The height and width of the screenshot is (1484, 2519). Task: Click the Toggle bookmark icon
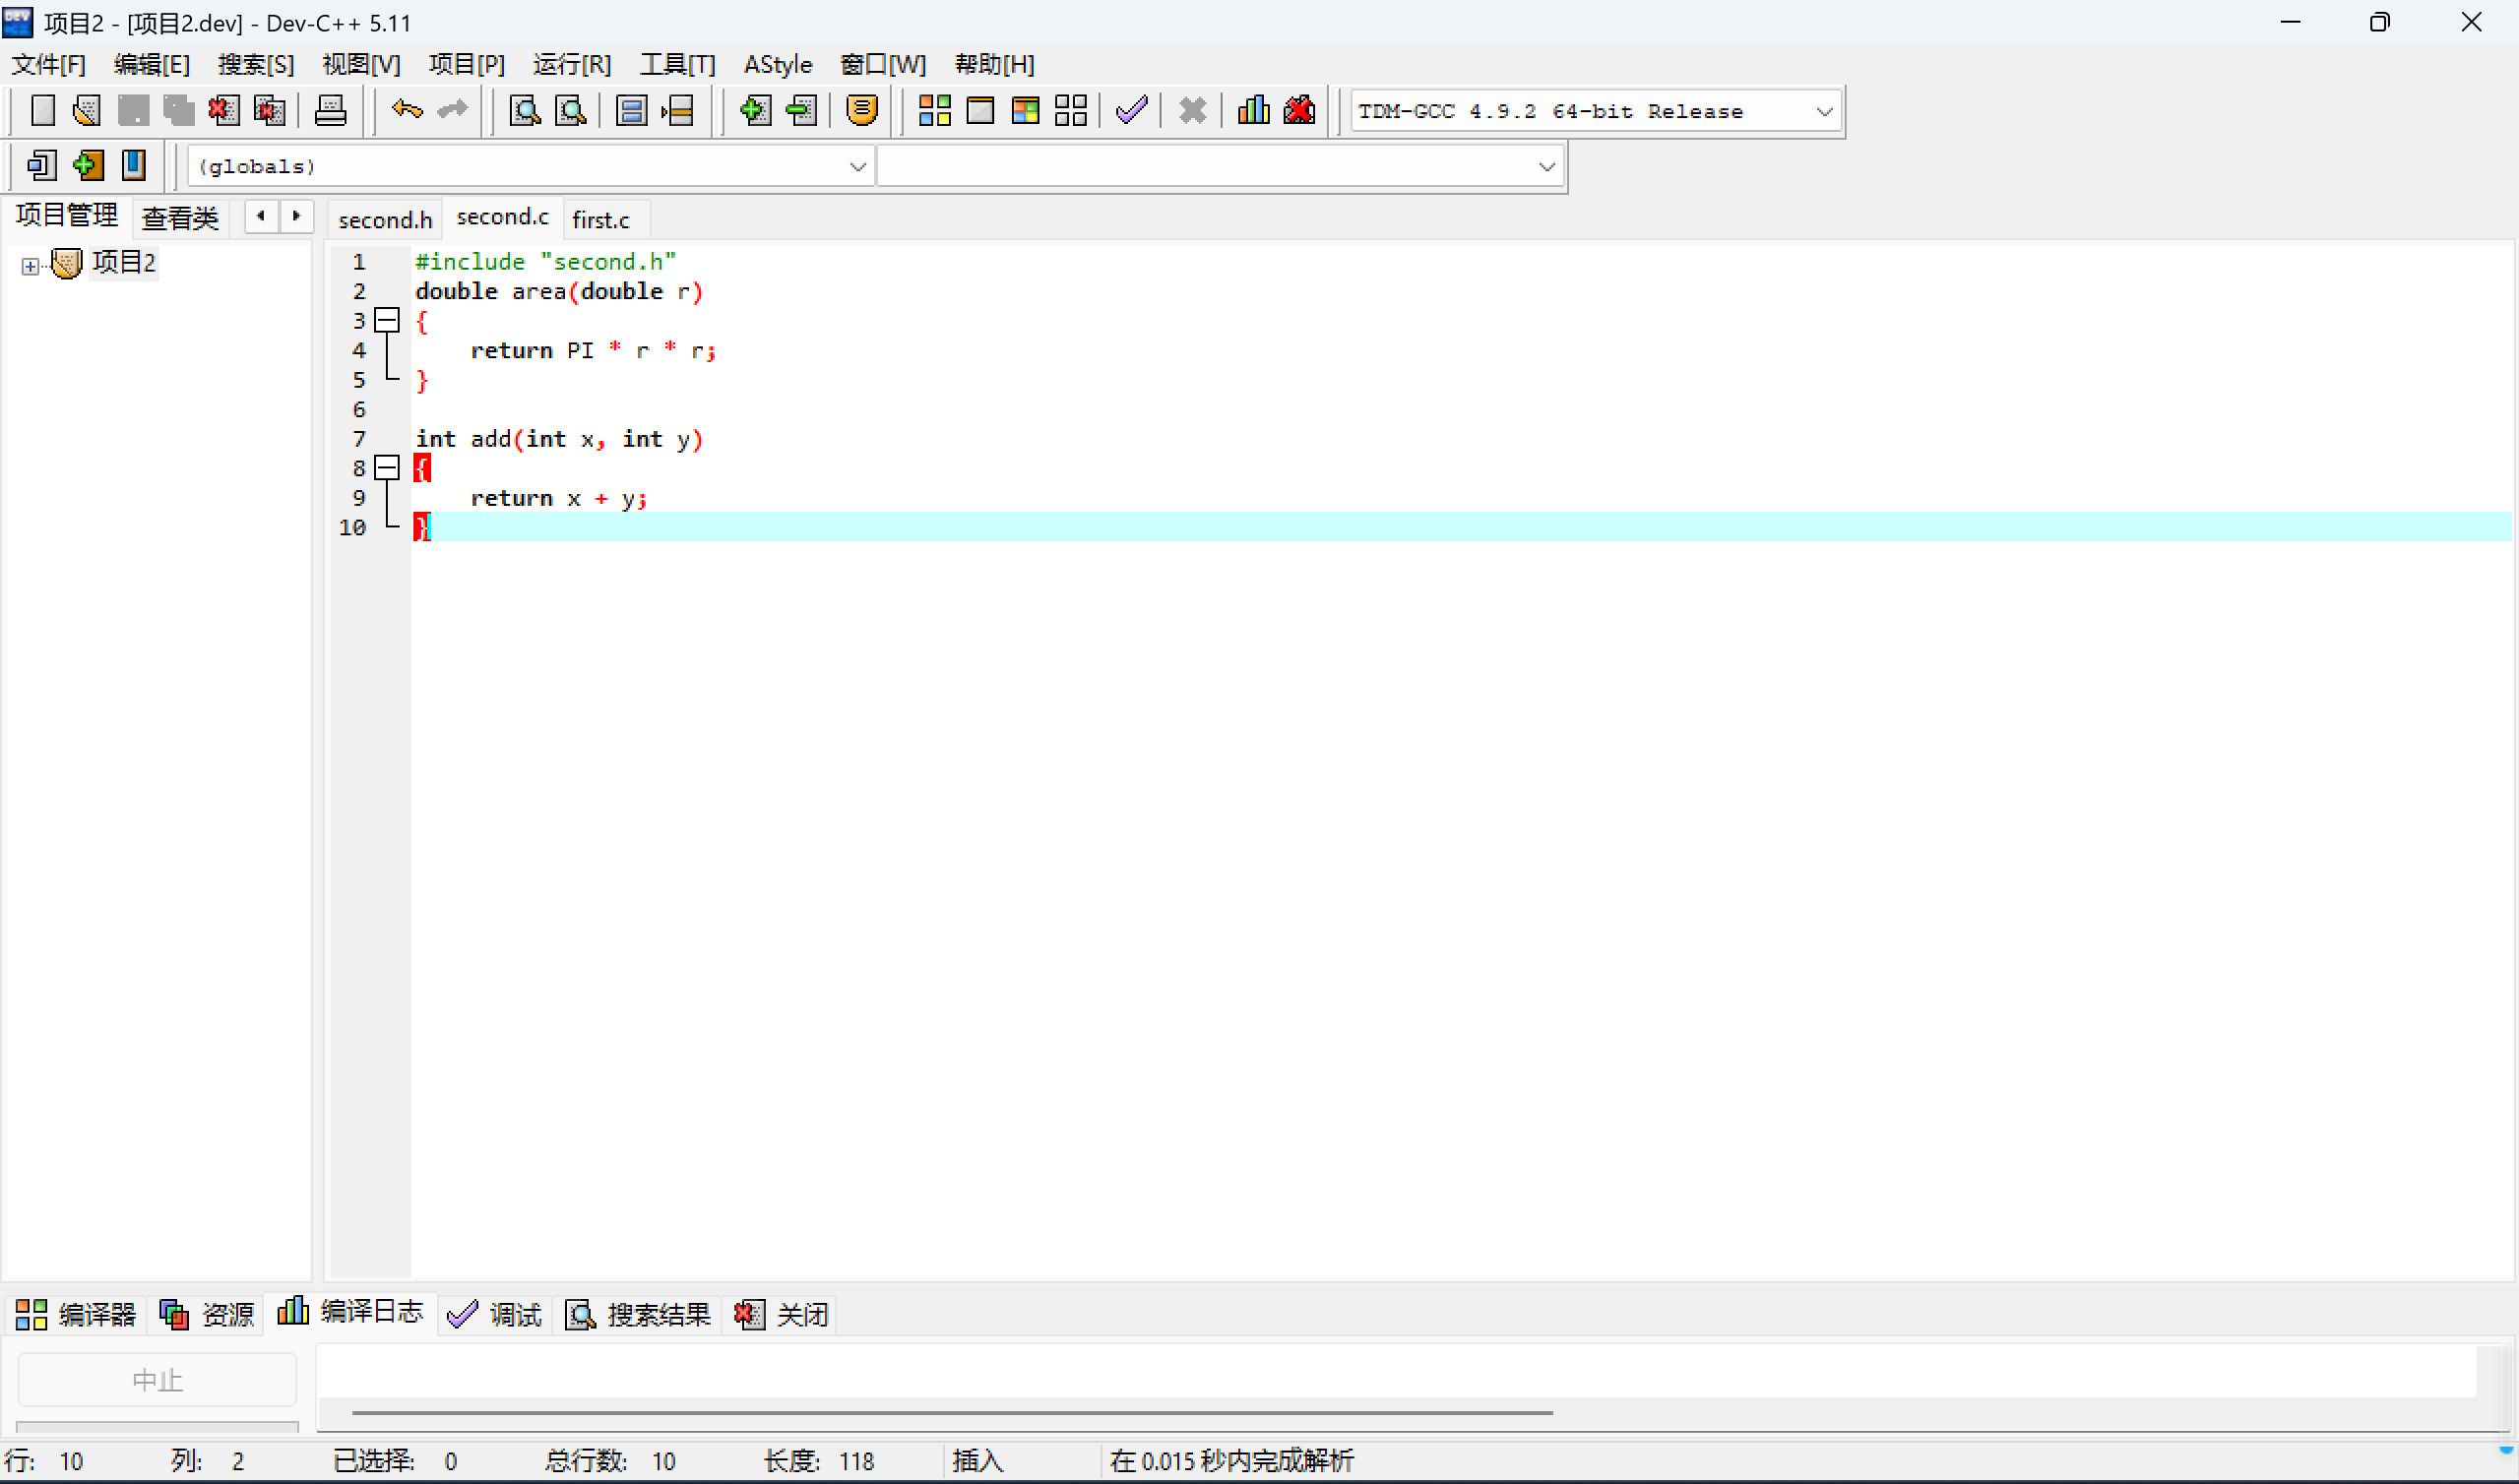point(133,165)
